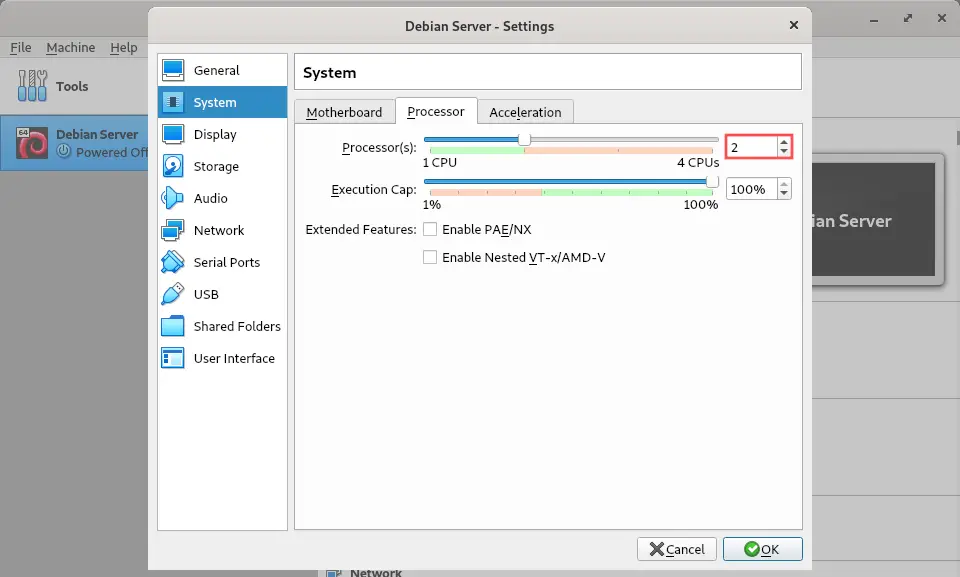Viewport: 960px width, 577px height.
Task: Open the Serial Ports connector icon
Action: coord(173,262)
